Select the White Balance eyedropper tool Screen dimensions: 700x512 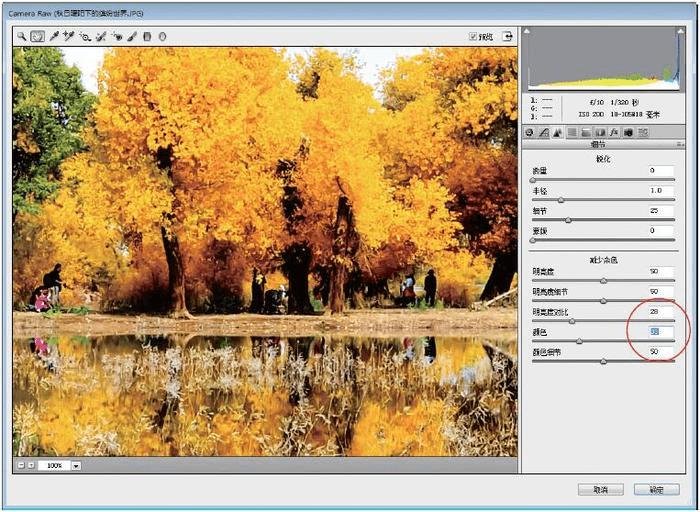54,36
